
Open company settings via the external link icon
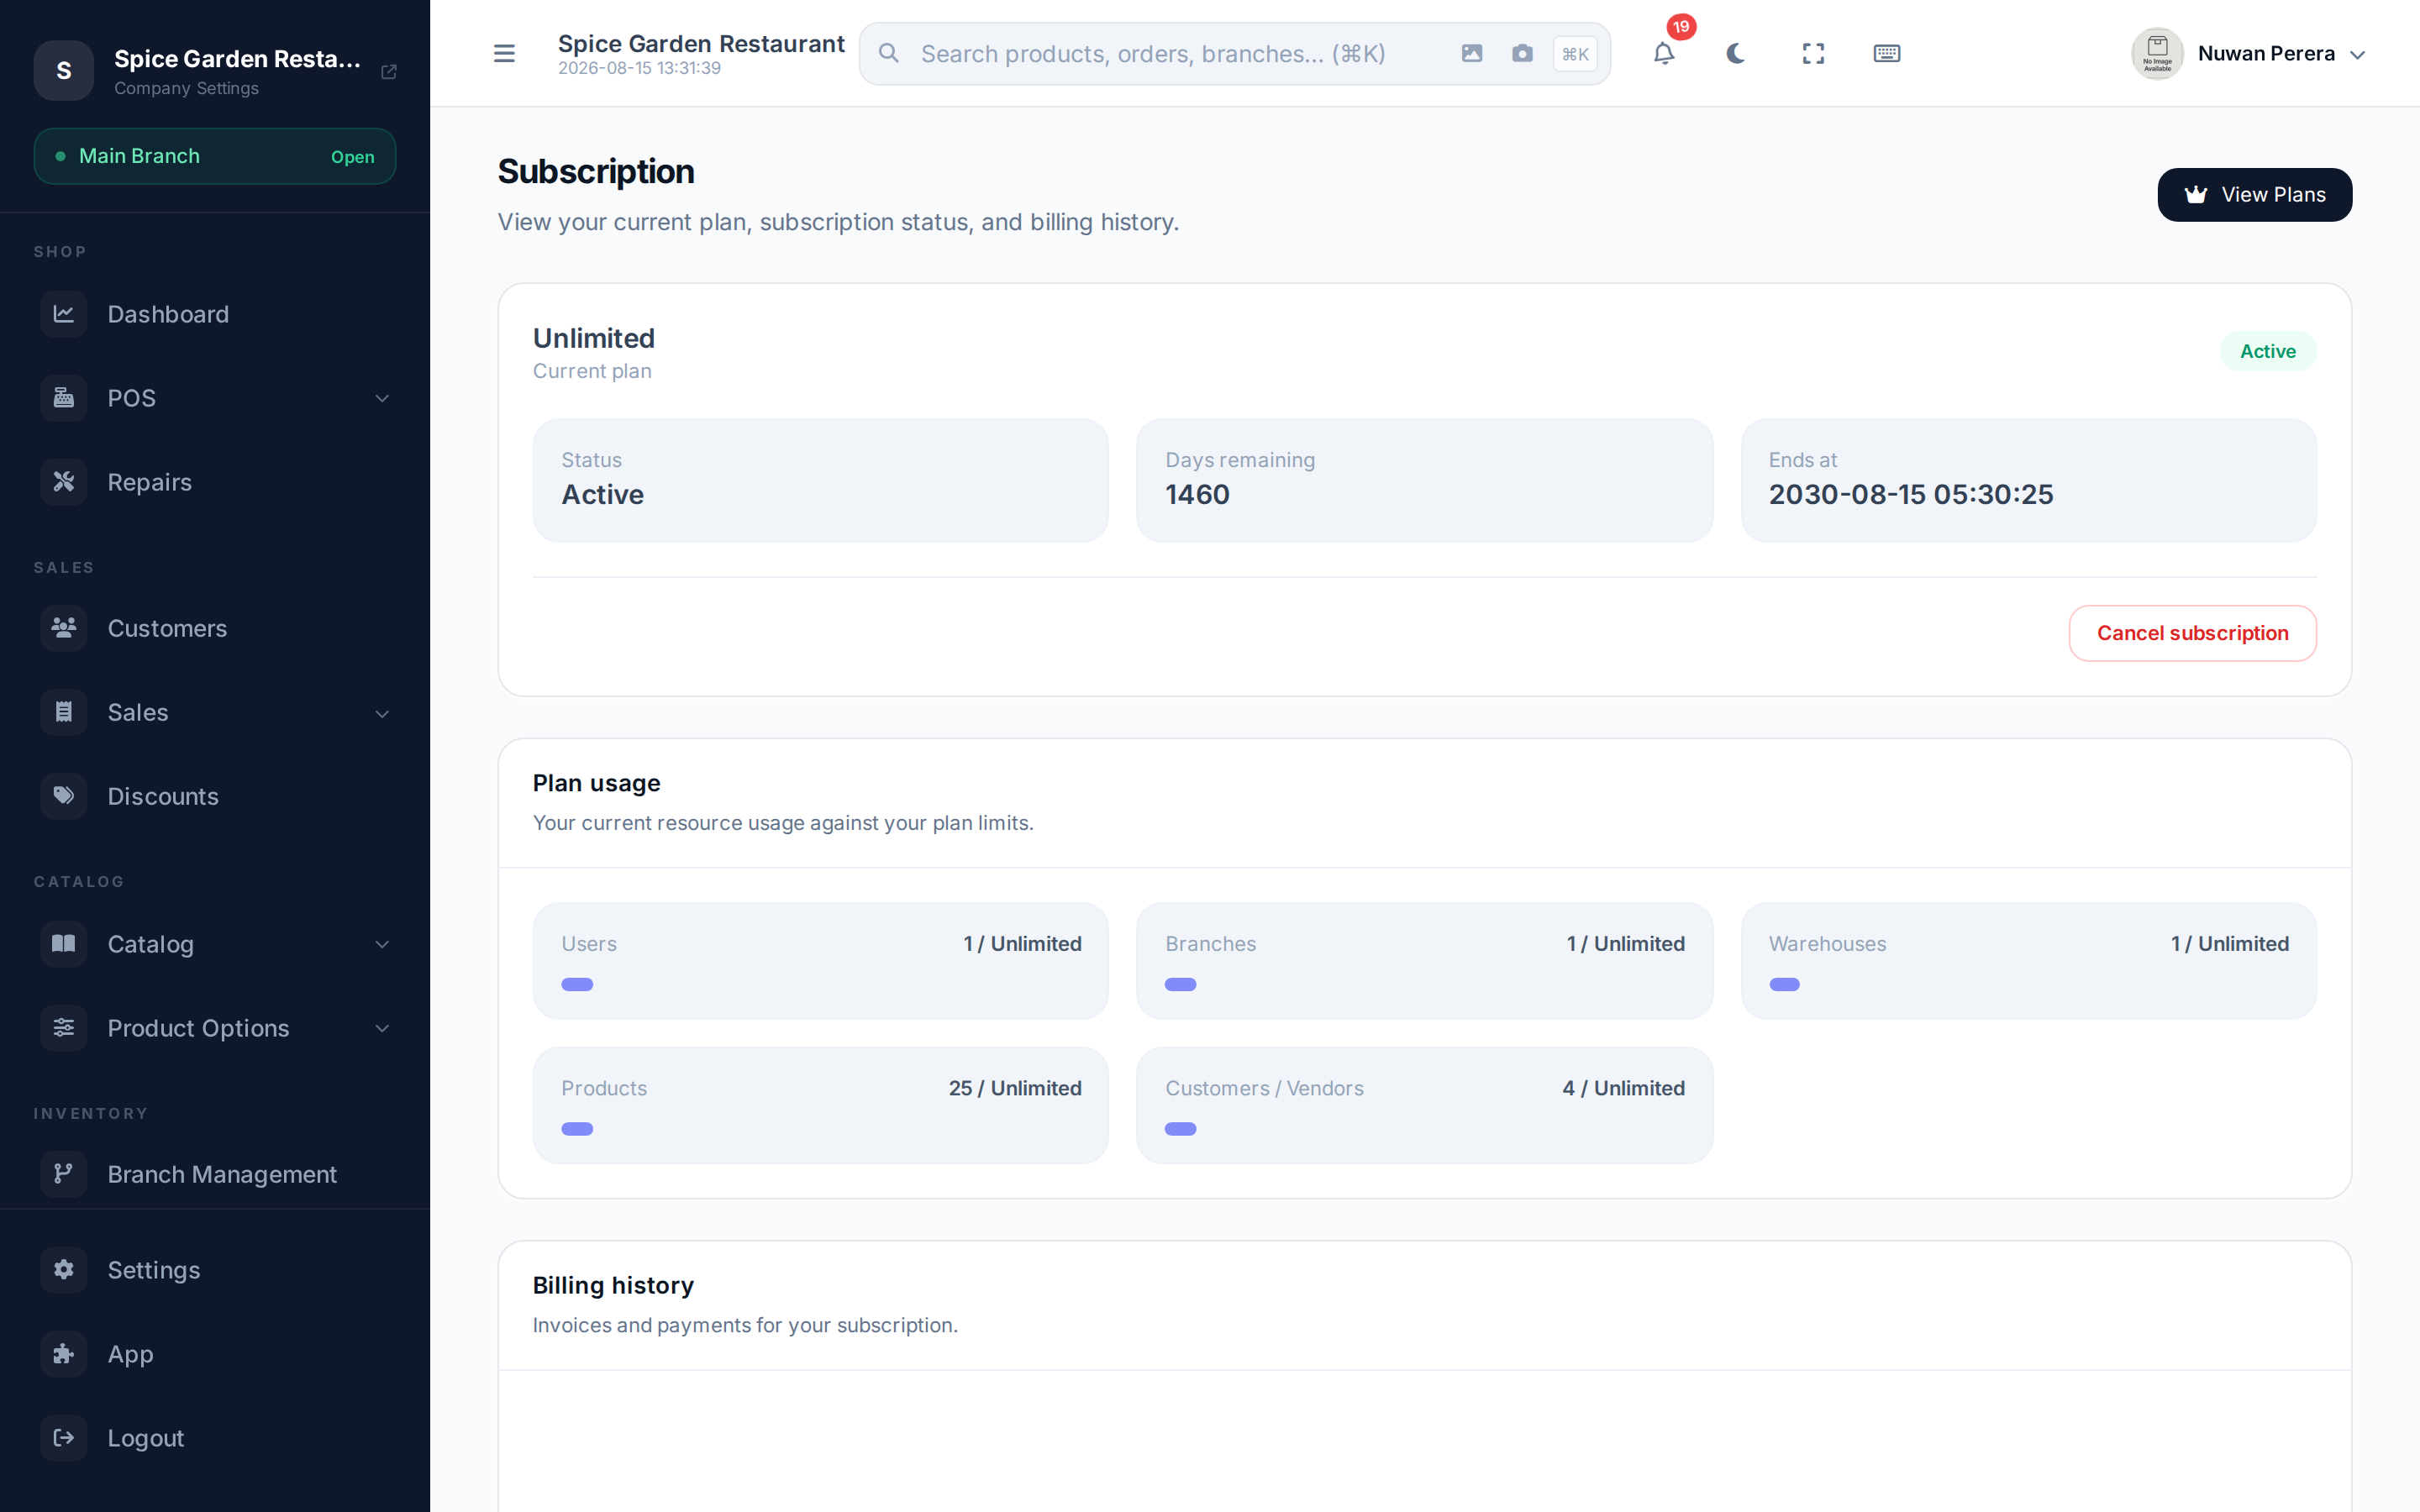(x=389, y=72)
